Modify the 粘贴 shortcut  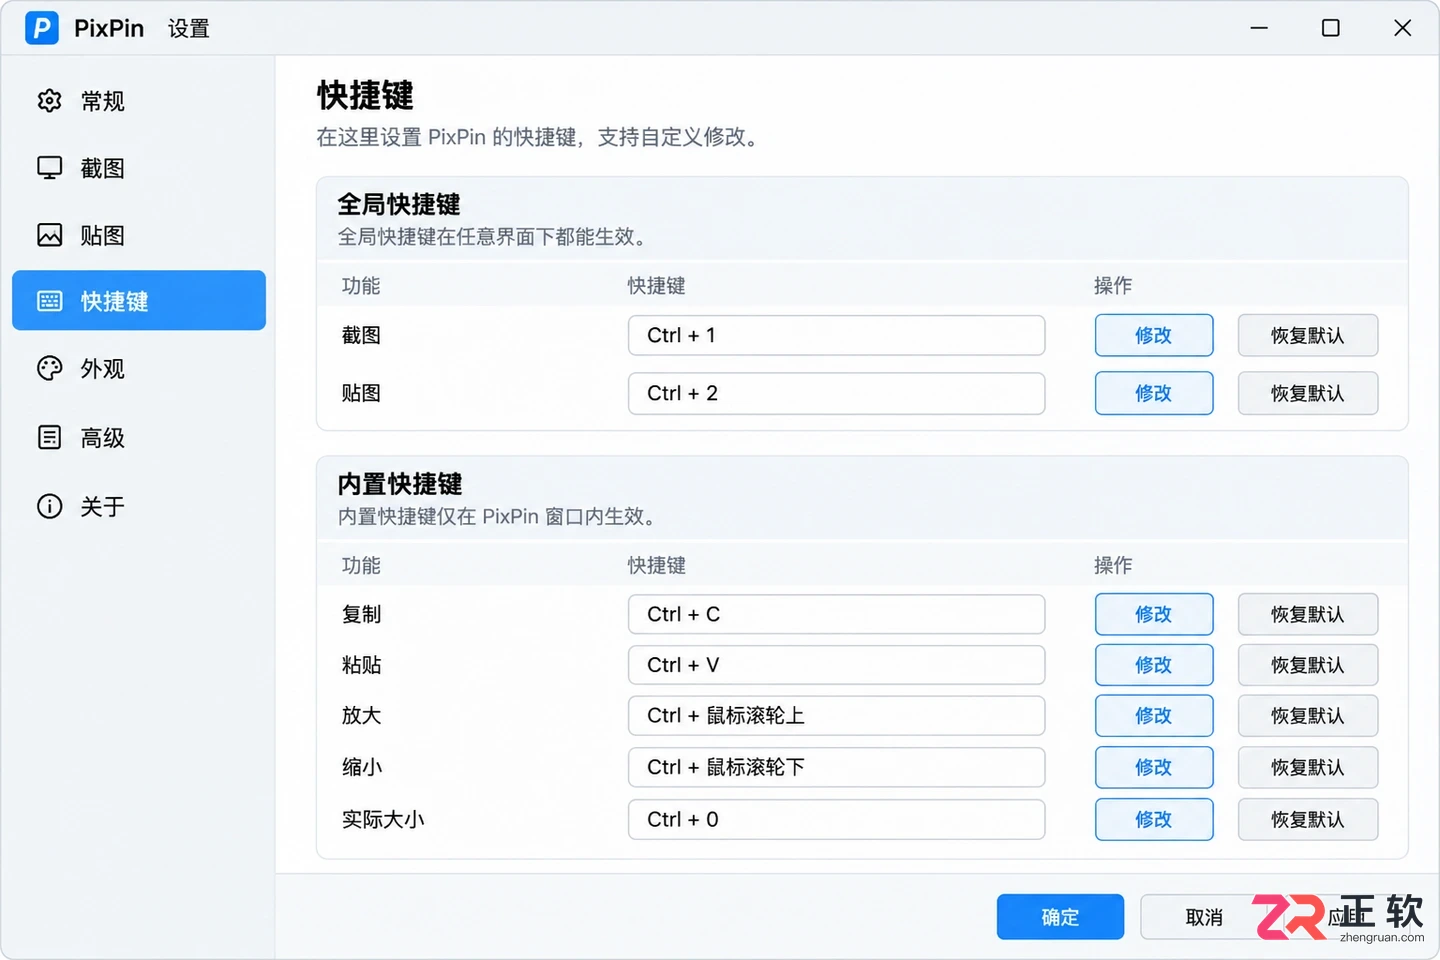[1154, 665]
